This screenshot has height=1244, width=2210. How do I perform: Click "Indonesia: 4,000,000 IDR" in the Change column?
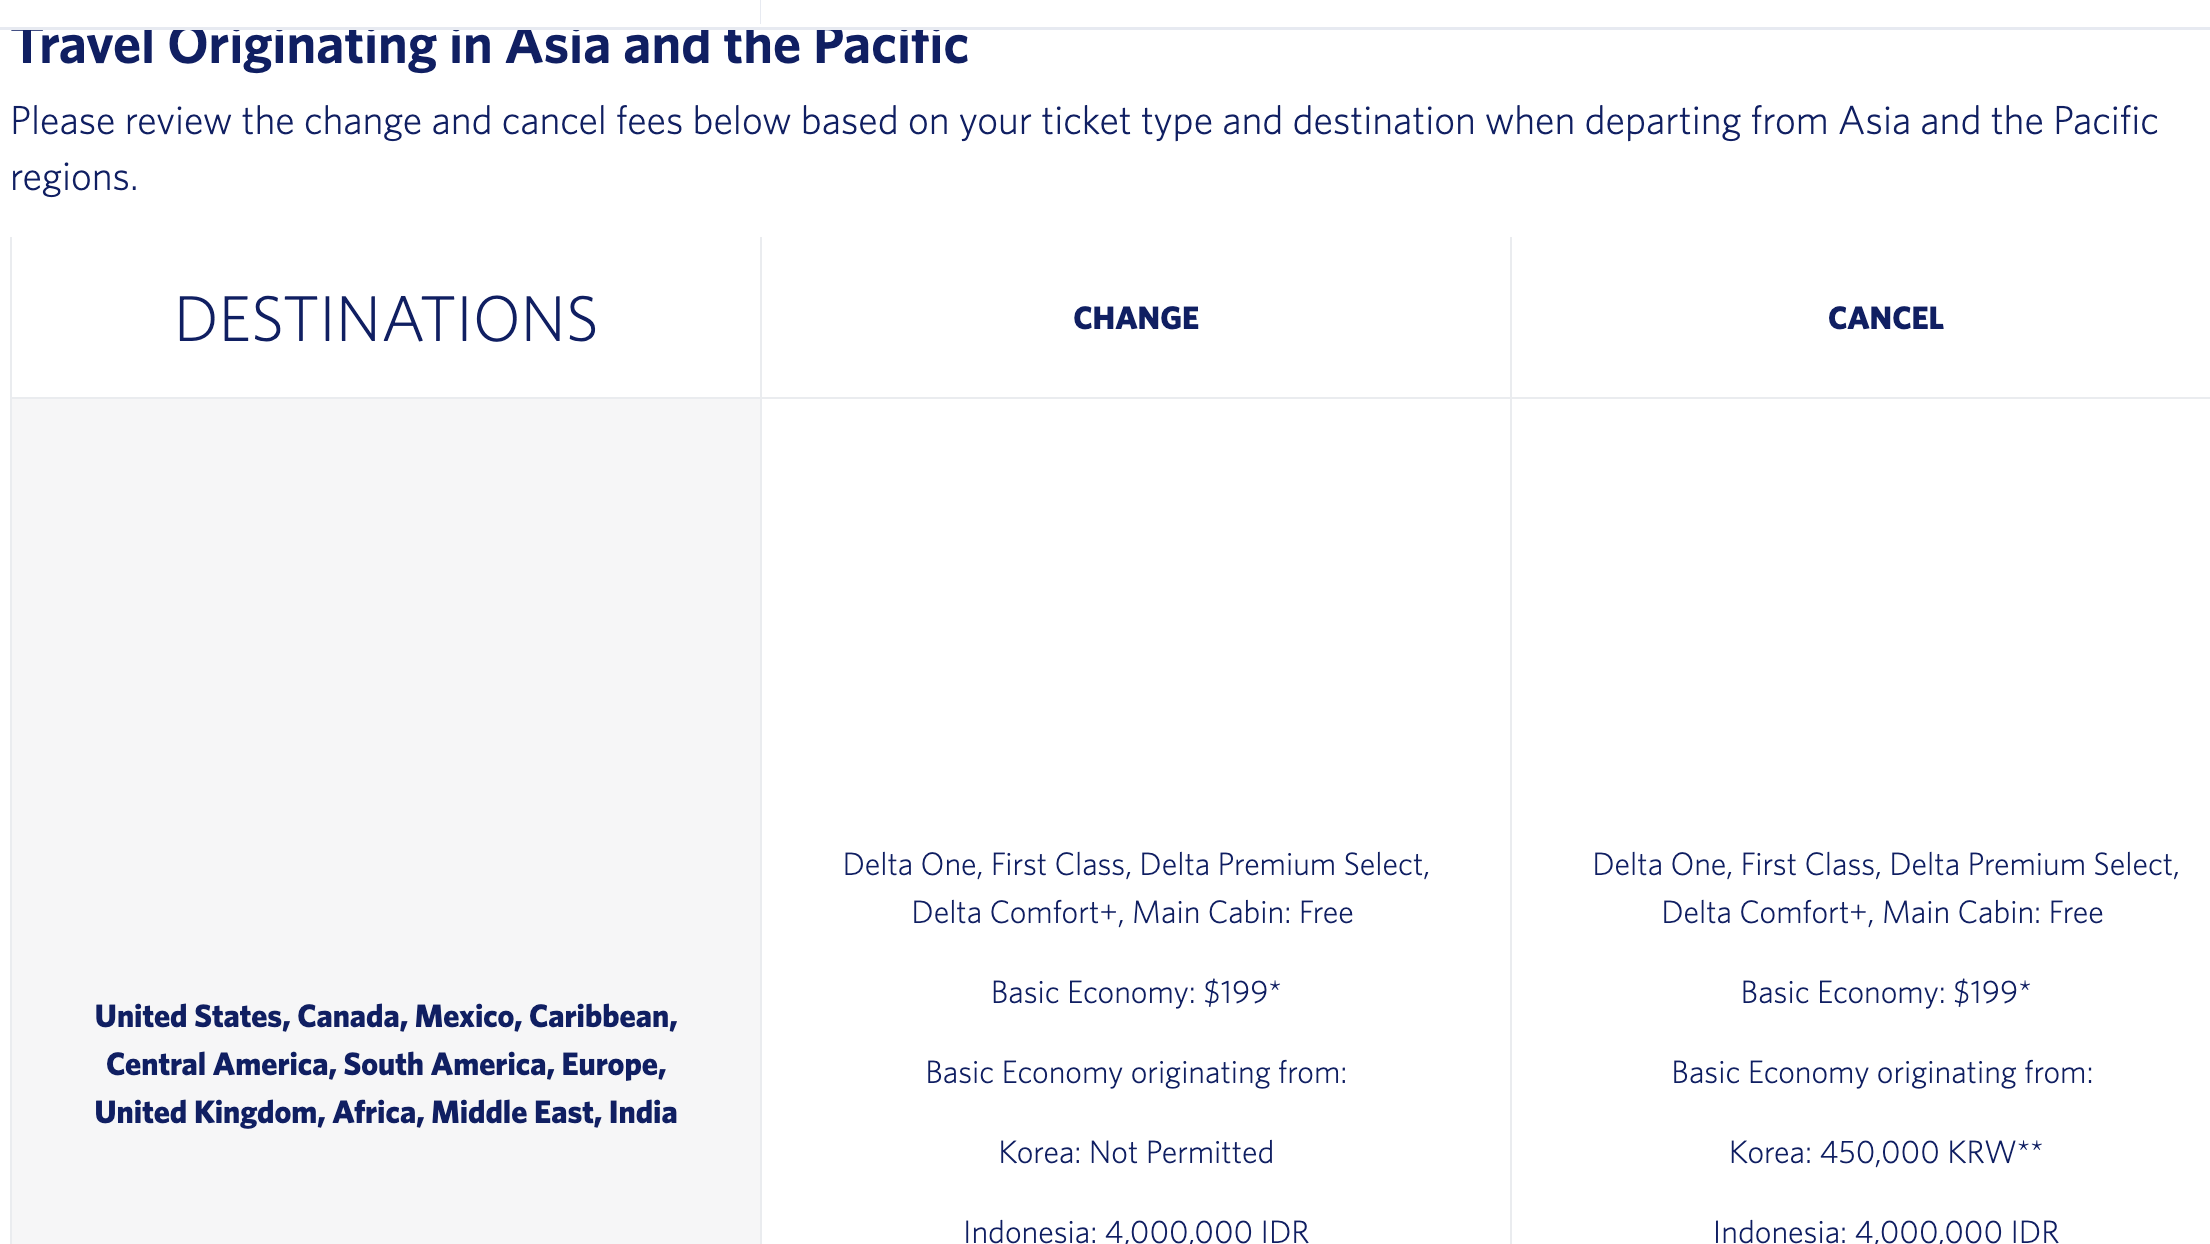pyautogui.click(x=1136, y=1230)
